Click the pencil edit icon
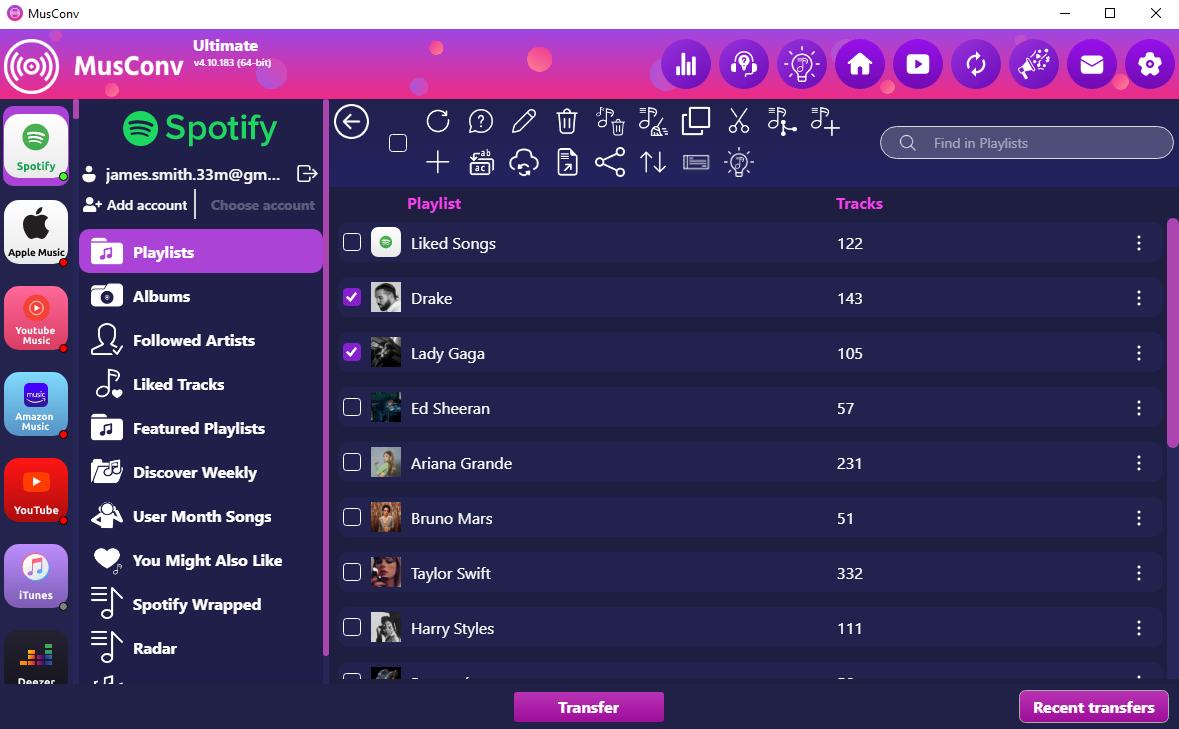 tap(523, 121)
